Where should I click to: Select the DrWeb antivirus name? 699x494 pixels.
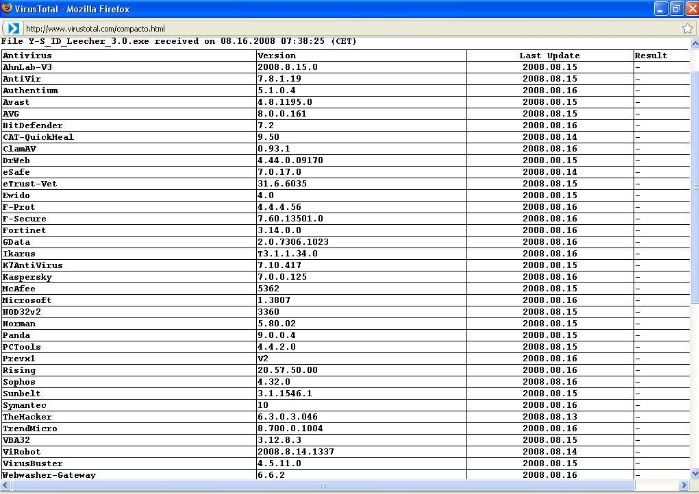[16, 160]
